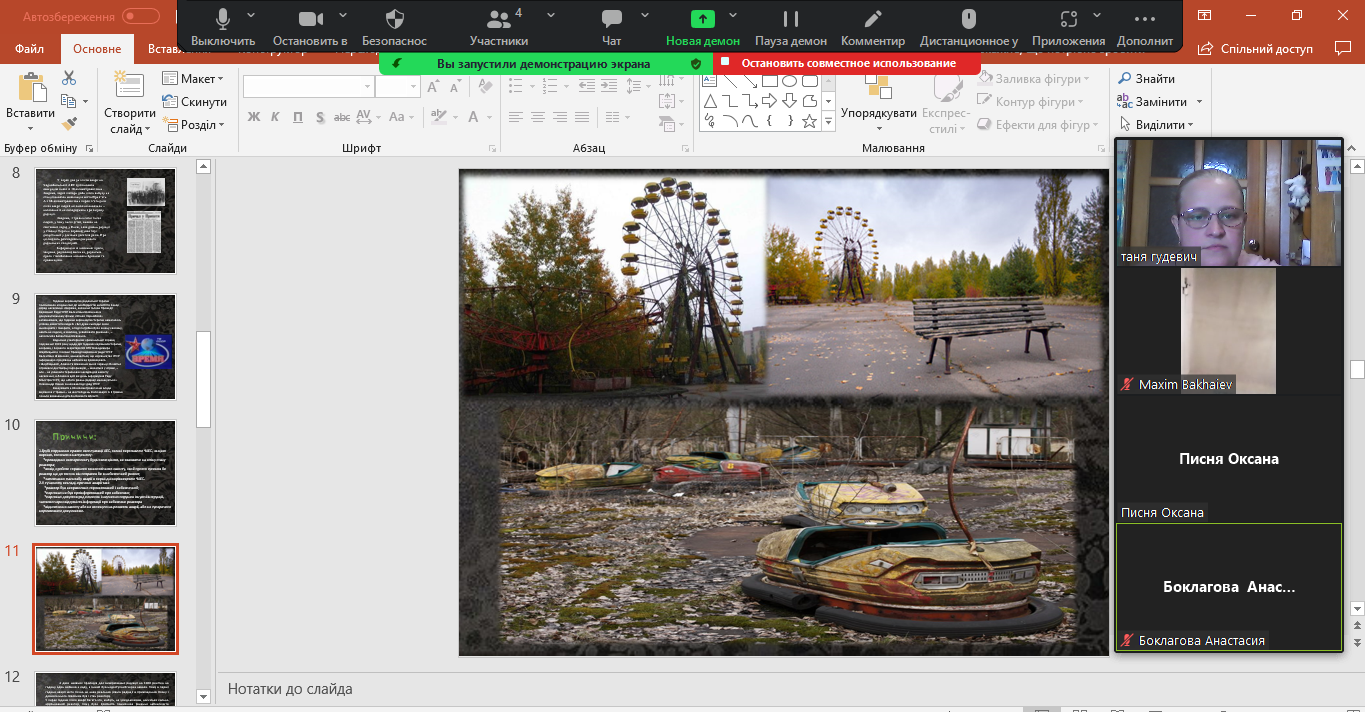Toggle the AutoSave switch

pos(140,16)
